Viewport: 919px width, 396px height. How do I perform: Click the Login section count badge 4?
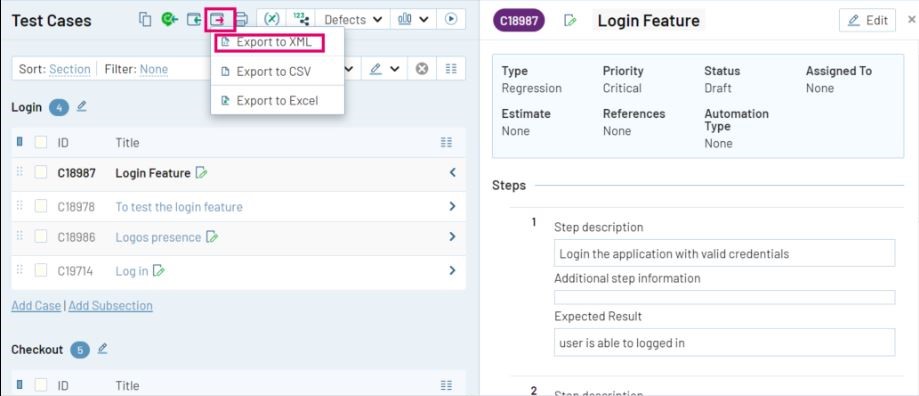[x=59, y=107]
